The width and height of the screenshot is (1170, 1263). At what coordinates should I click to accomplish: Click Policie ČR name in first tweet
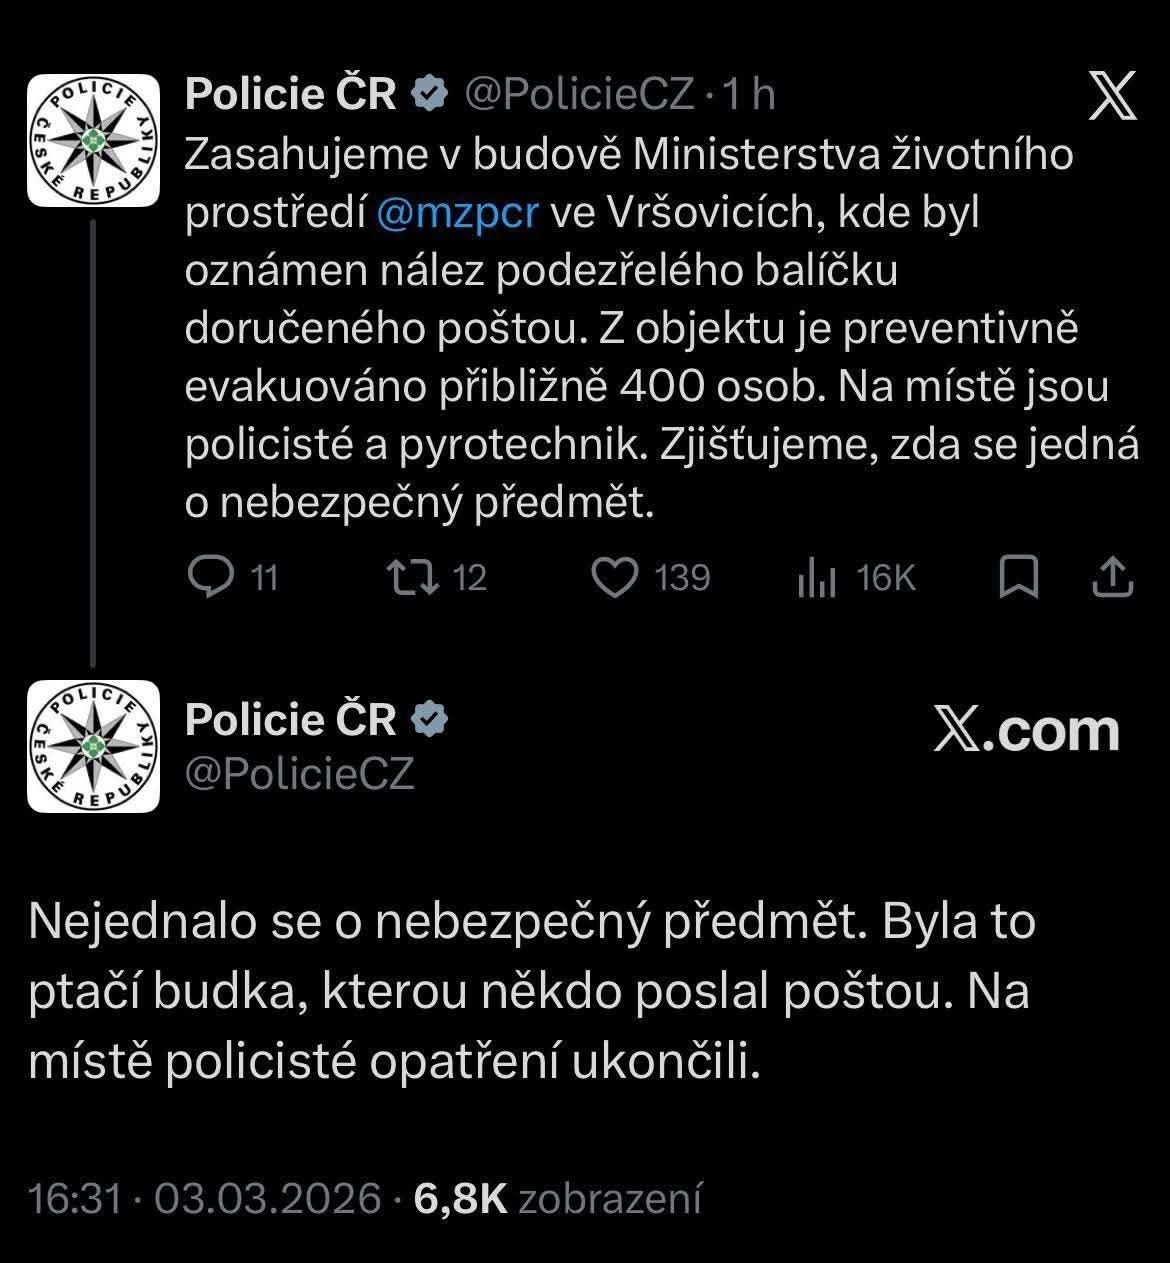[291, 95]
